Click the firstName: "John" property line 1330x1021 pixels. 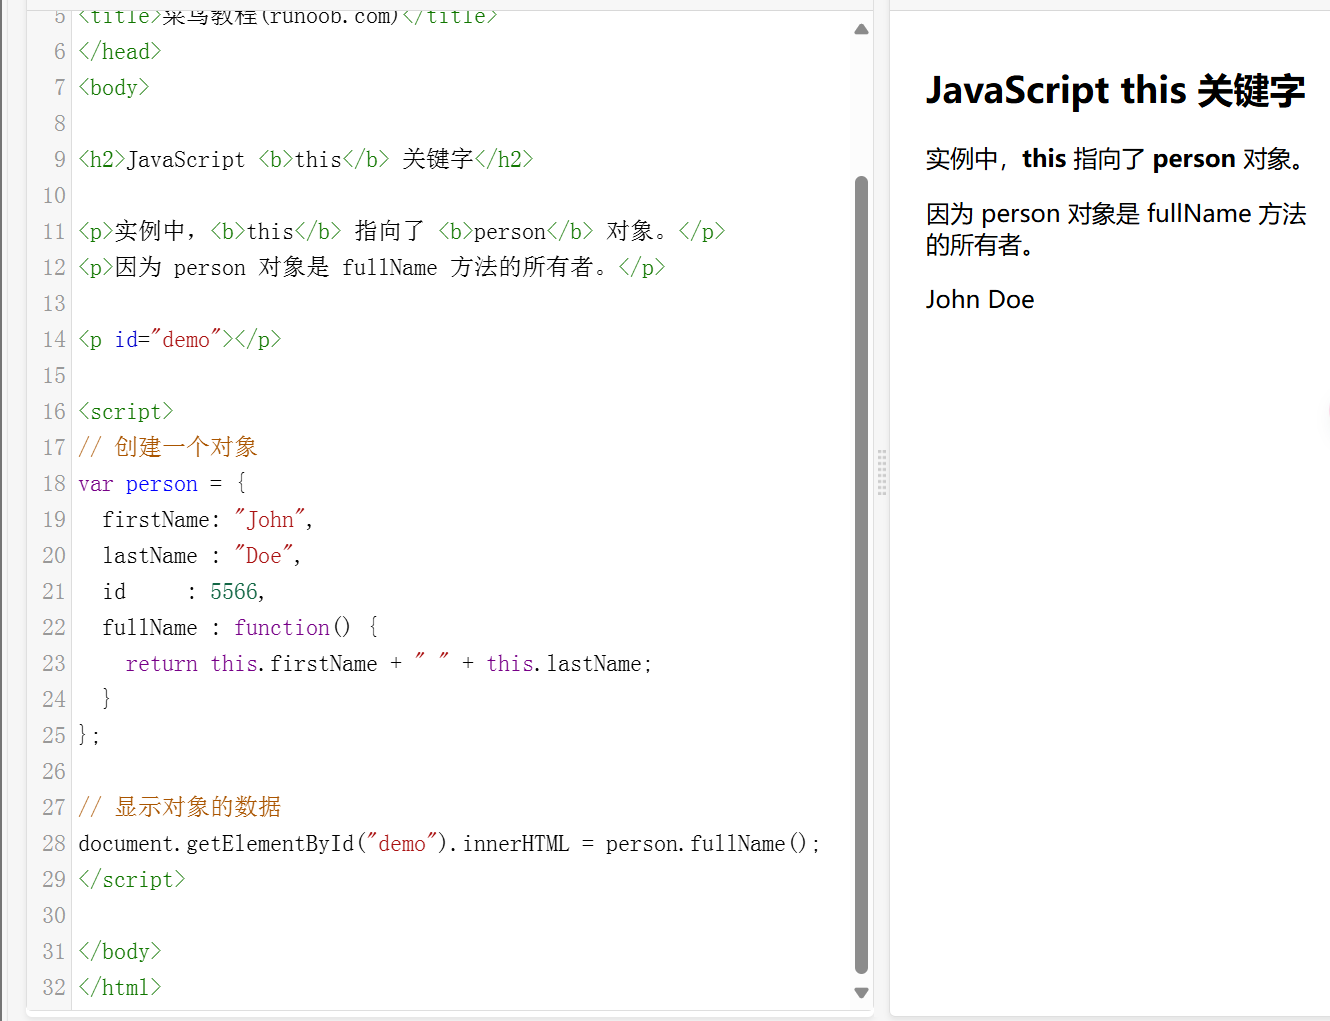208,520
